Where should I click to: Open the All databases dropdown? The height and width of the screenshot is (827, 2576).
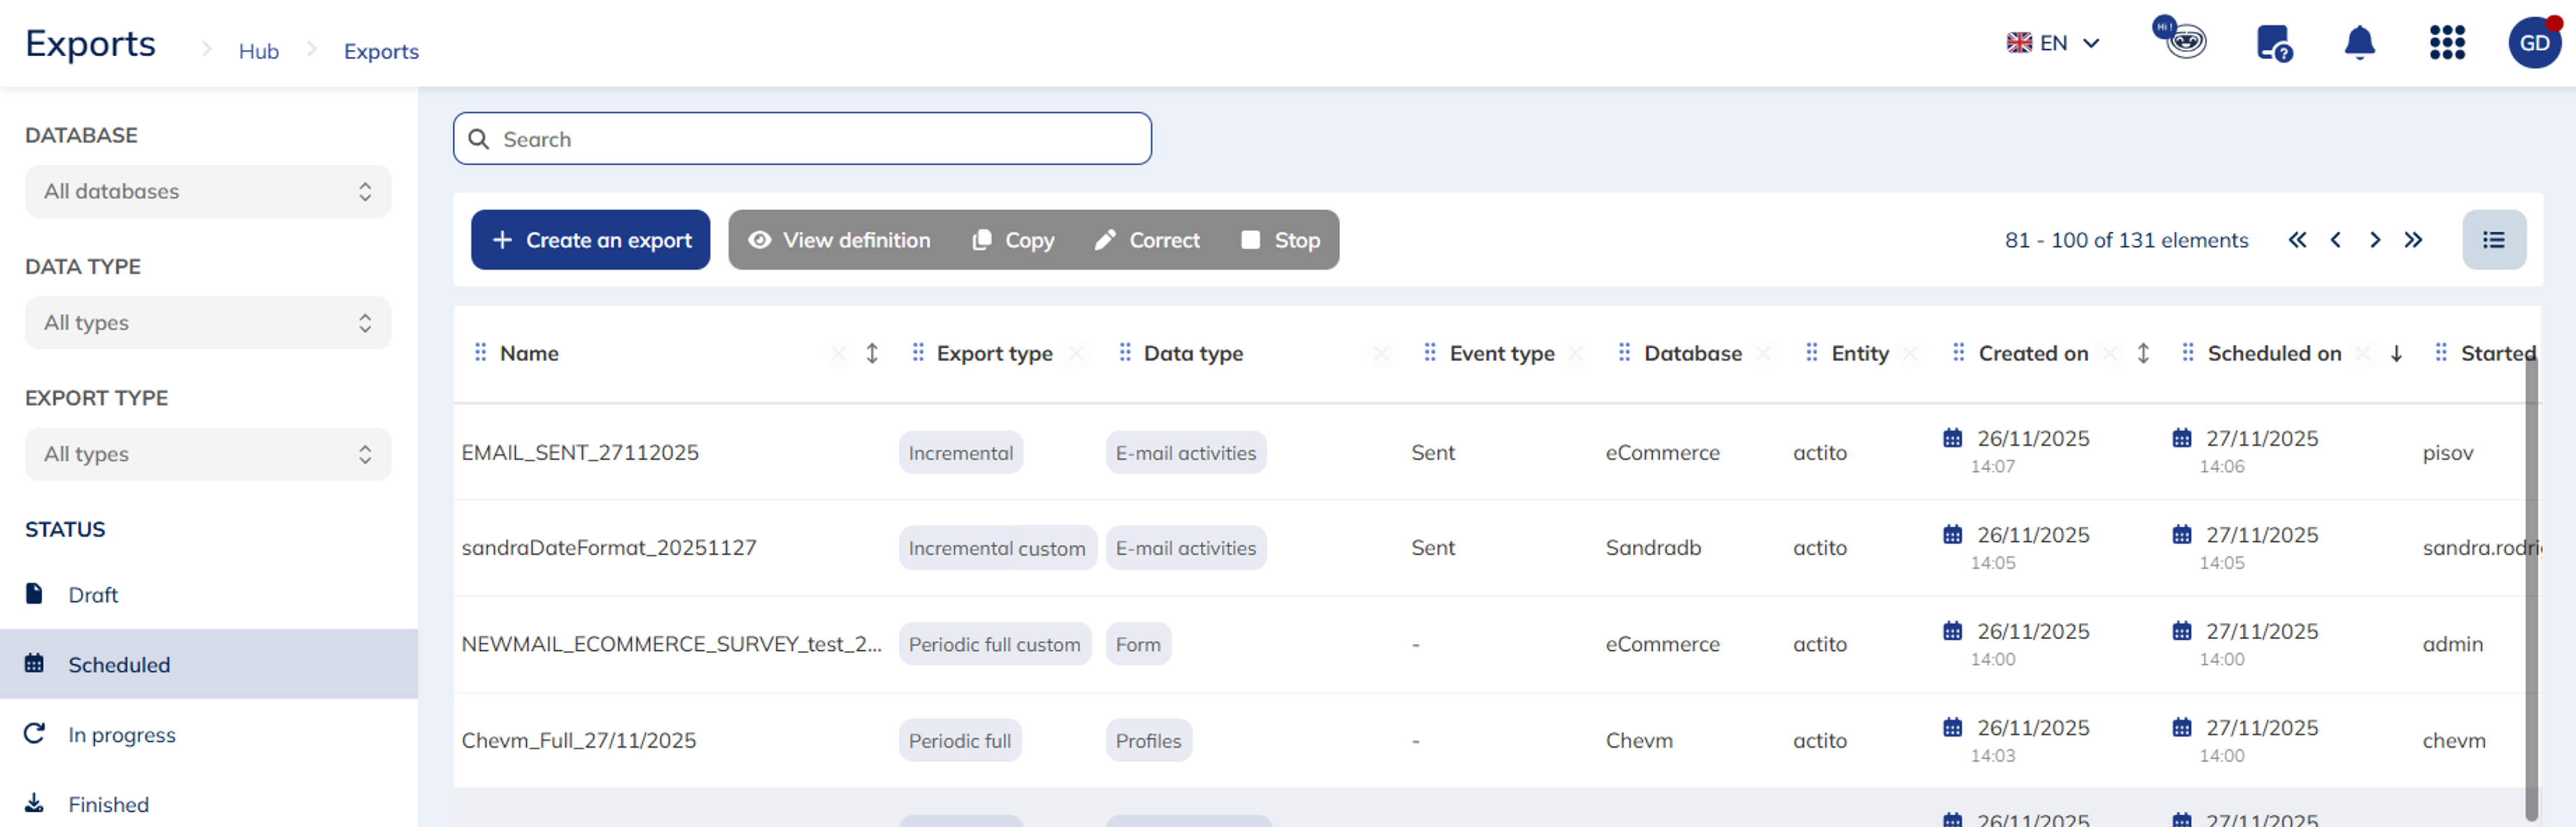click(x=208, y=191)
